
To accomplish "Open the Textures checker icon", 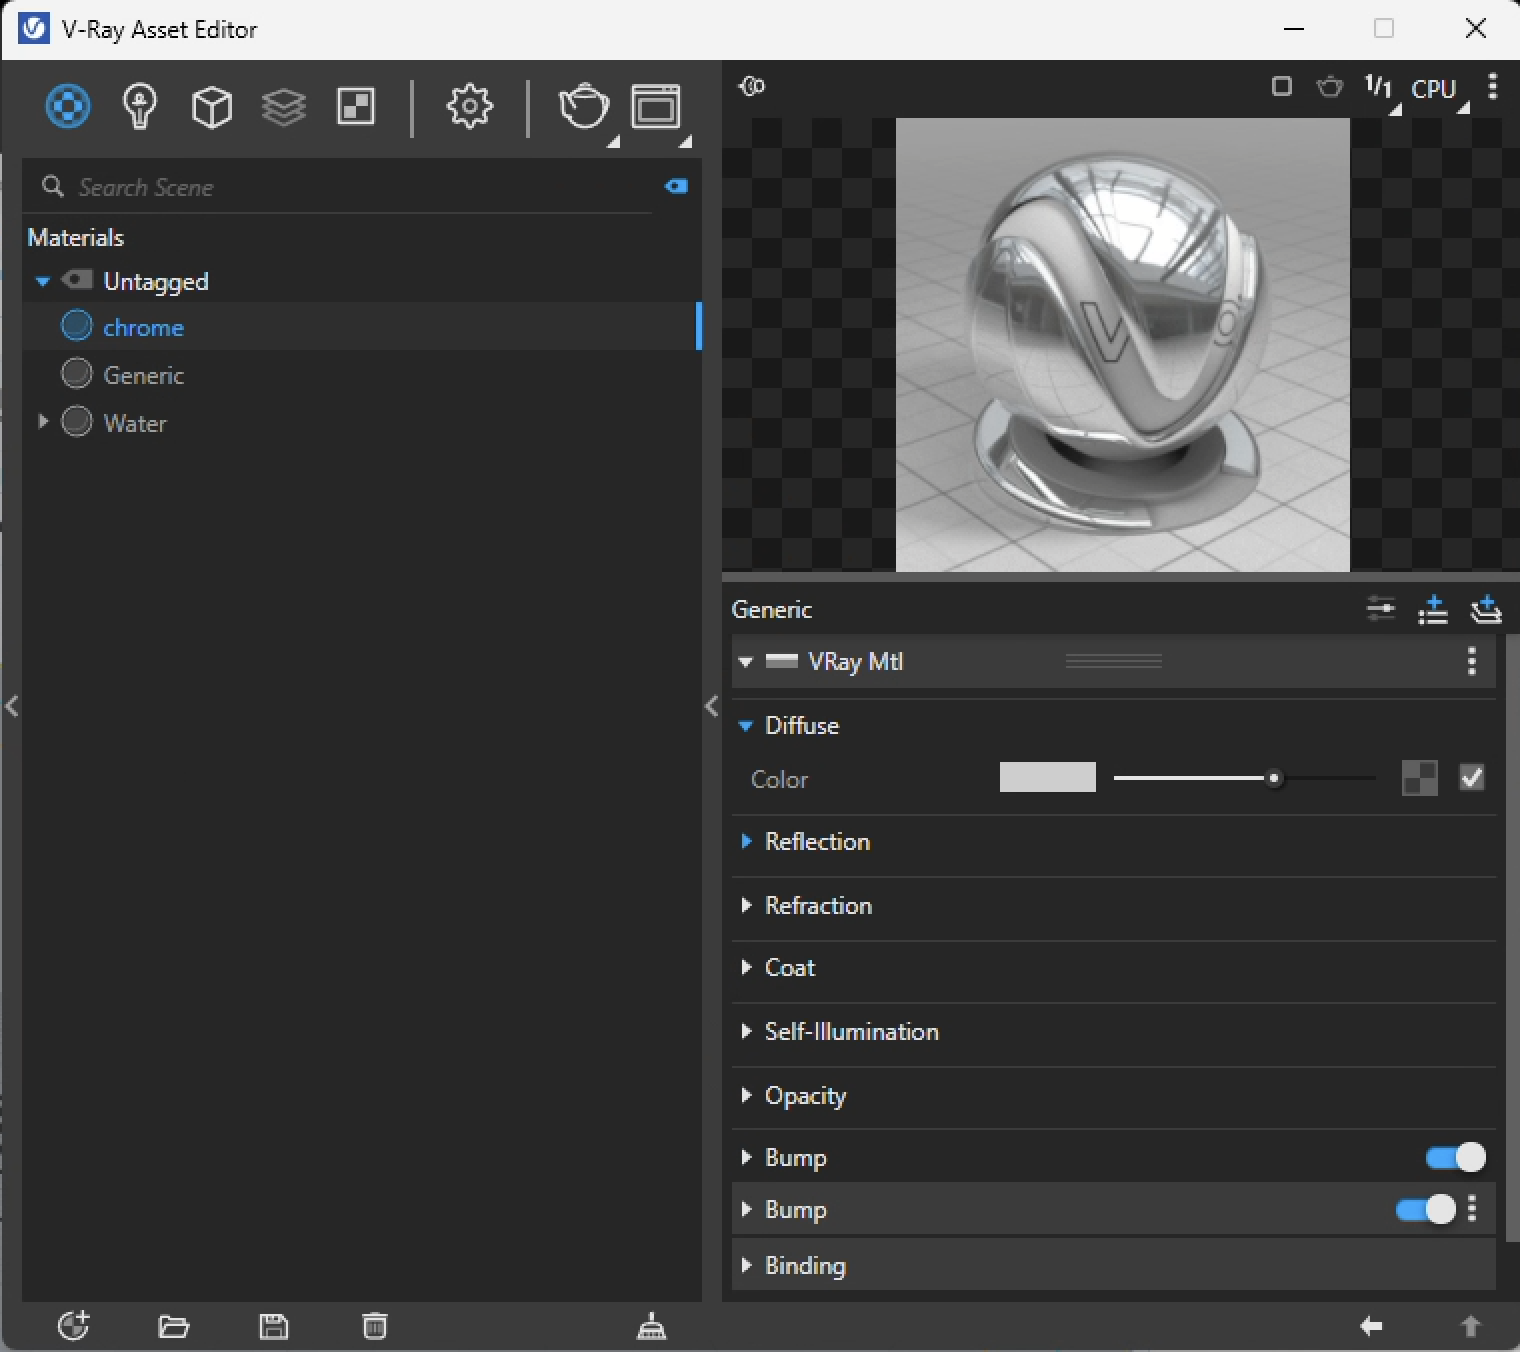I will pos(356,106).
